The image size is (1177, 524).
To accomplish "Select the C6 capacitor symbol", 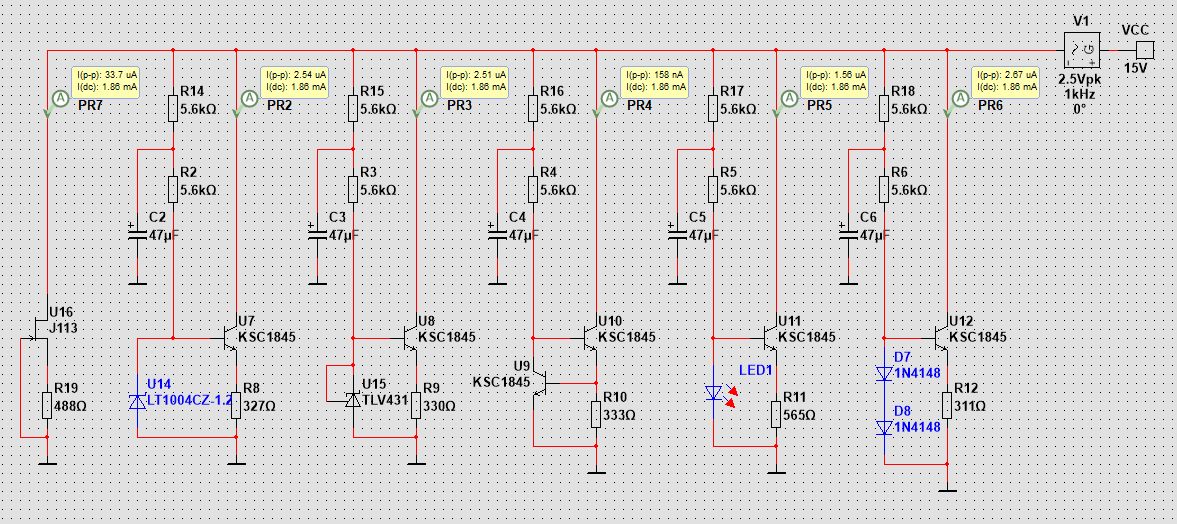I will point(848,235).
